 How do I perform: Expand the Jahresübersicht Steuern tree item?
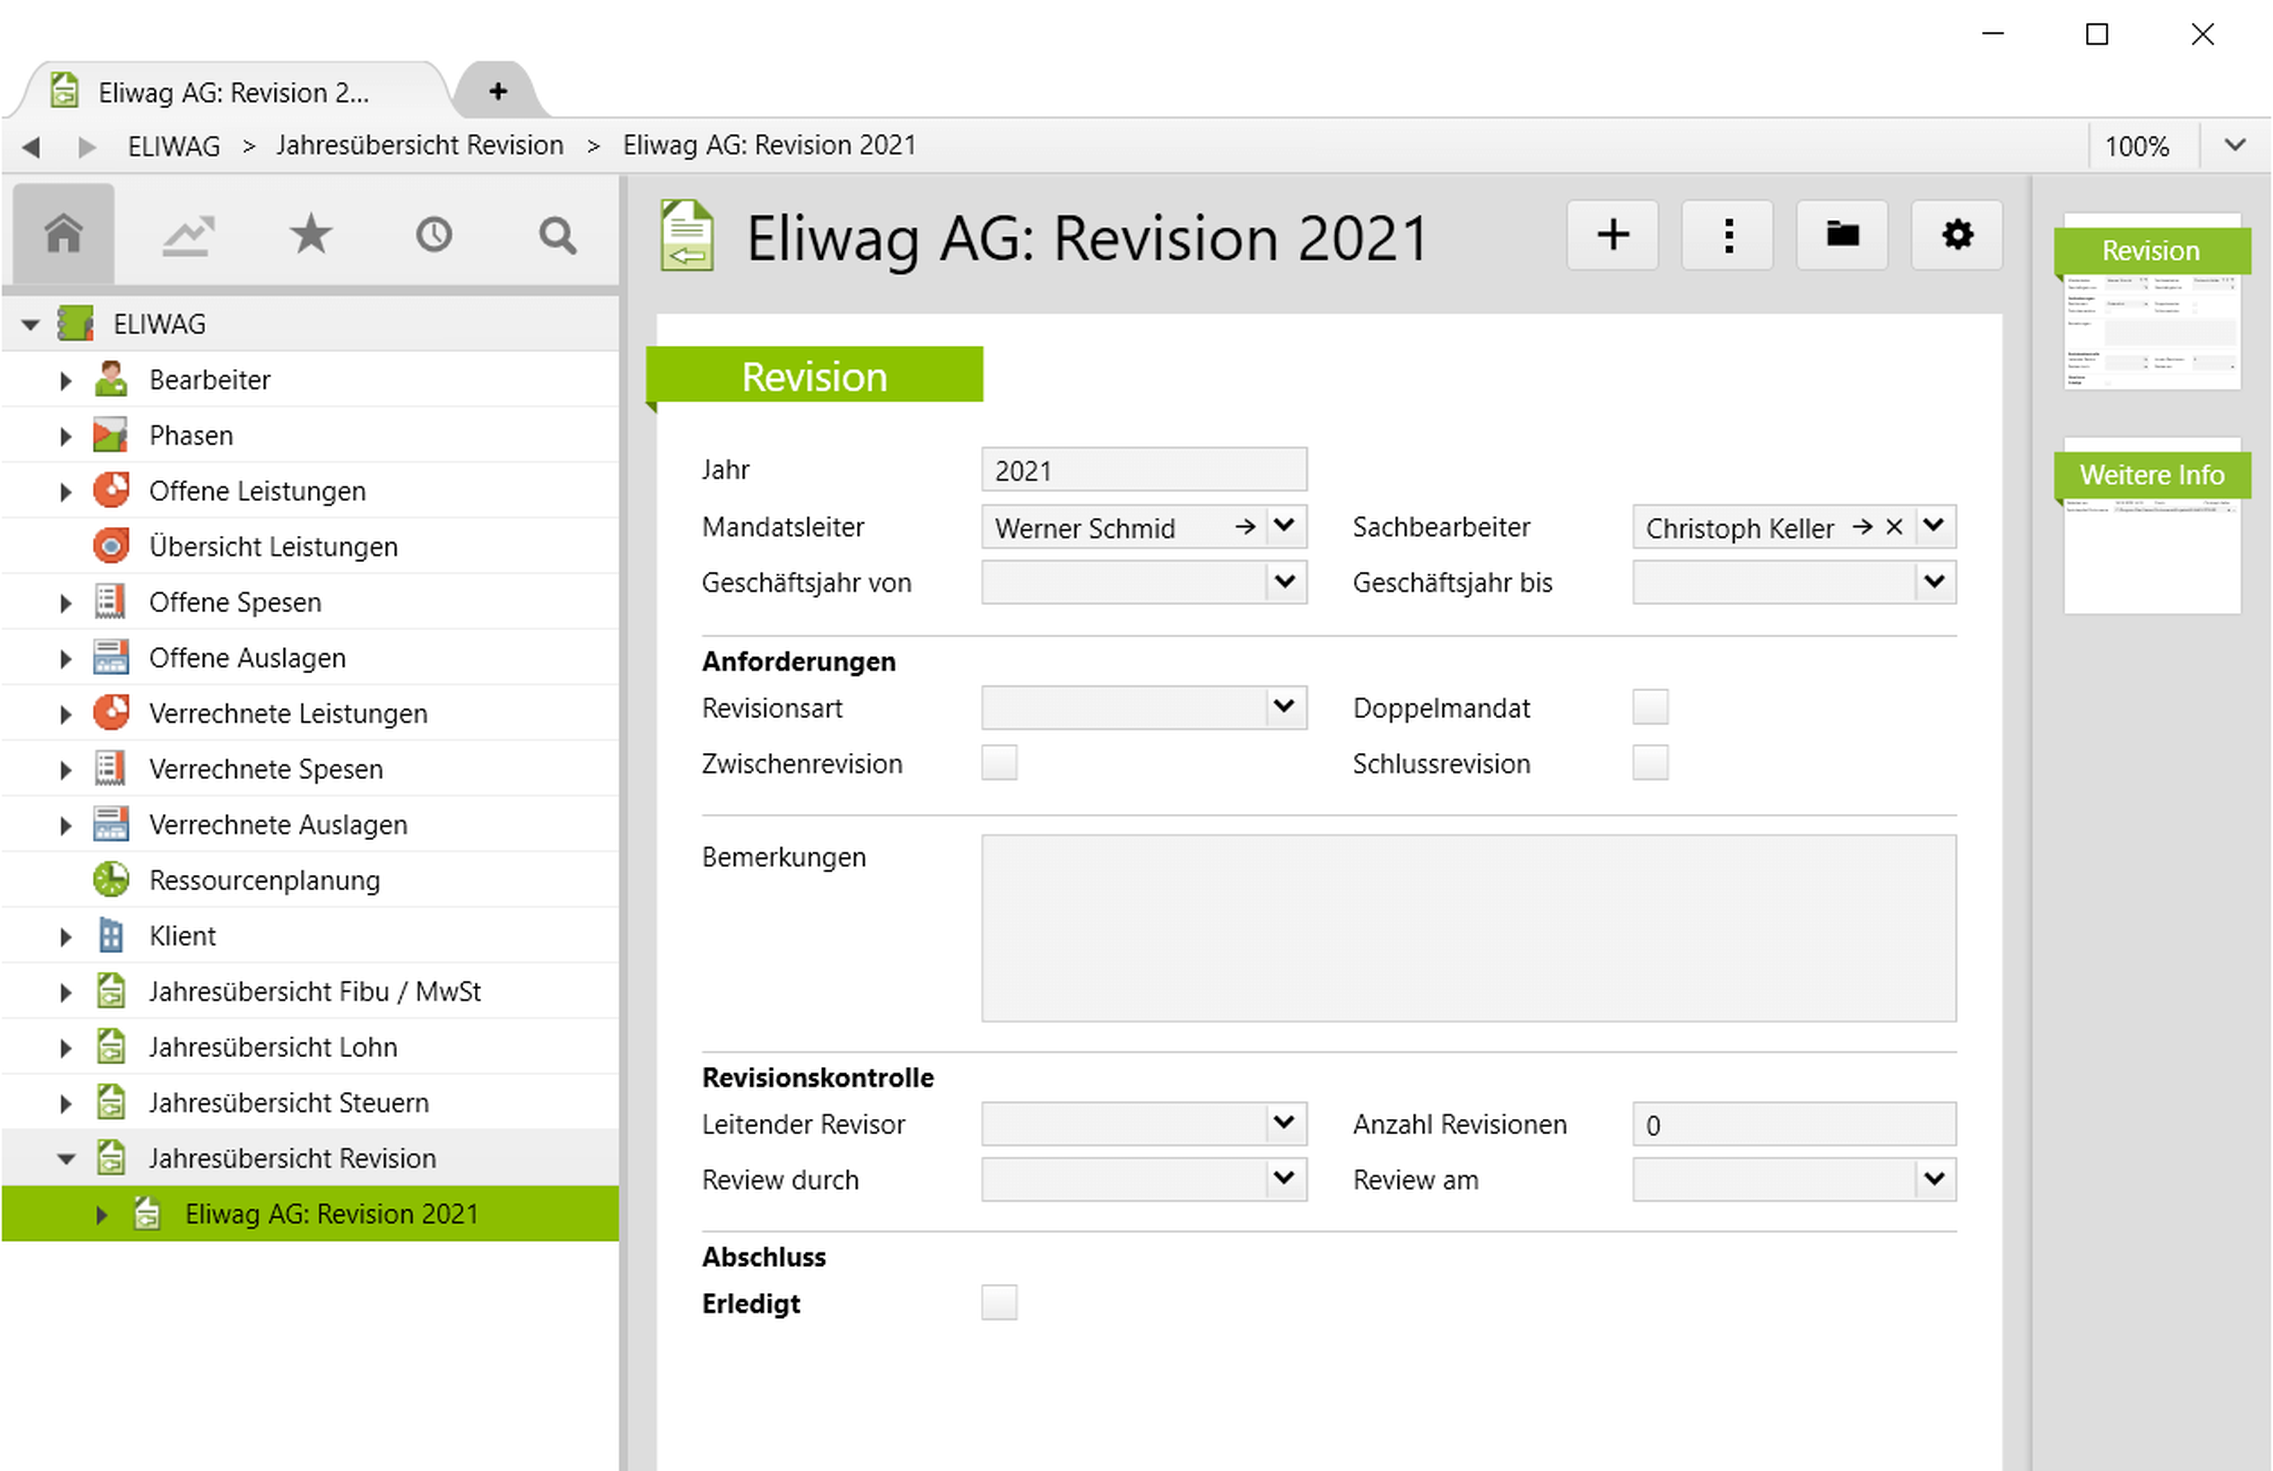tap(64, 1102)
